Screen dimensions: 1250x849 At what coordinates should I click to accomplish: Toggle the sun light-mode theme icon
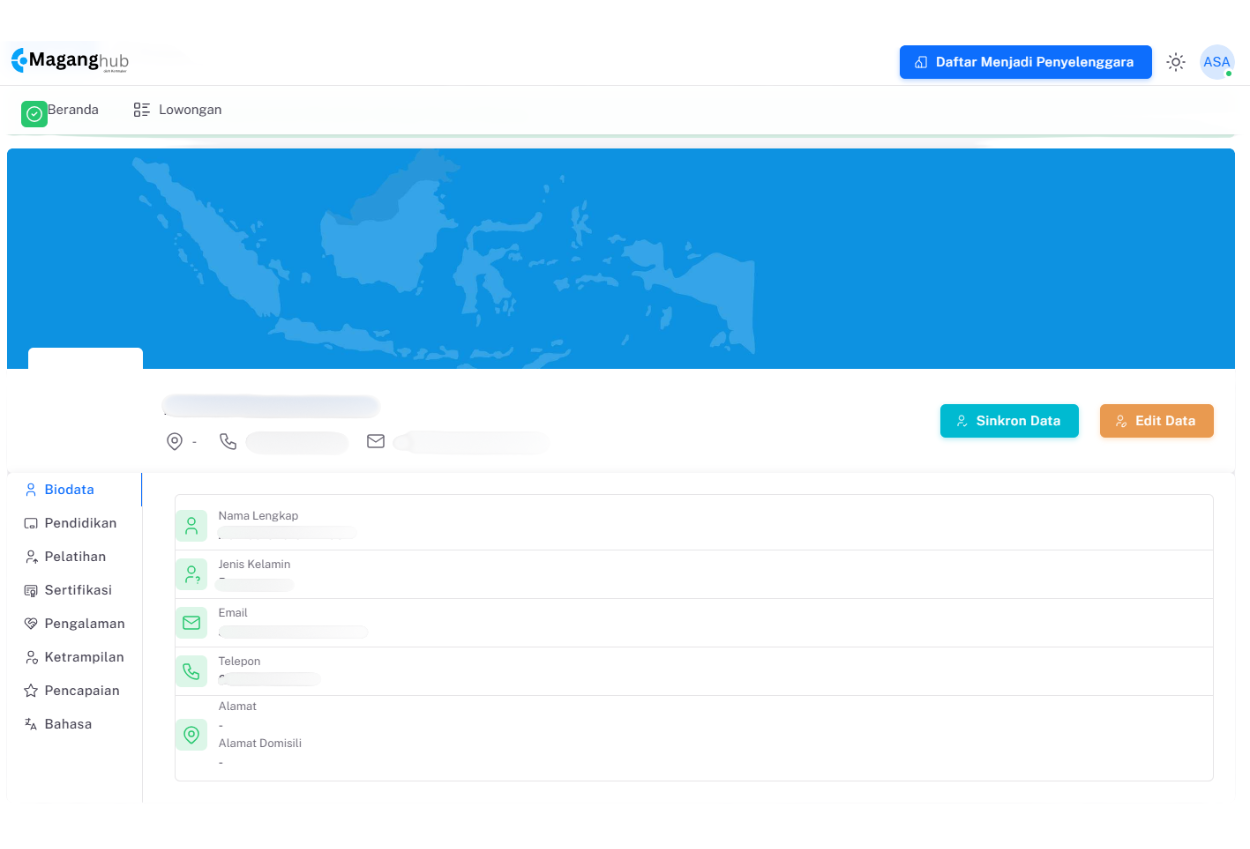coord(1176,62)
